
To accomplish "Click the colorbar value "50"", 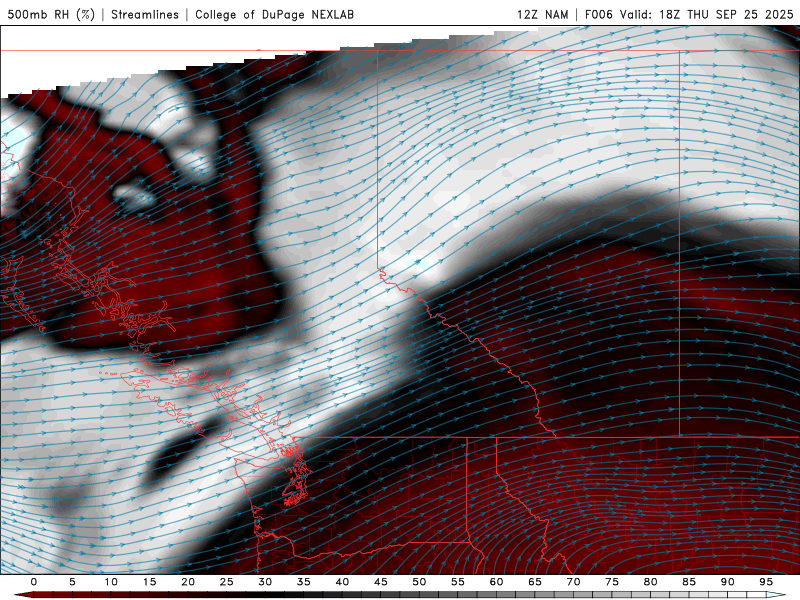I will point(419,582).
